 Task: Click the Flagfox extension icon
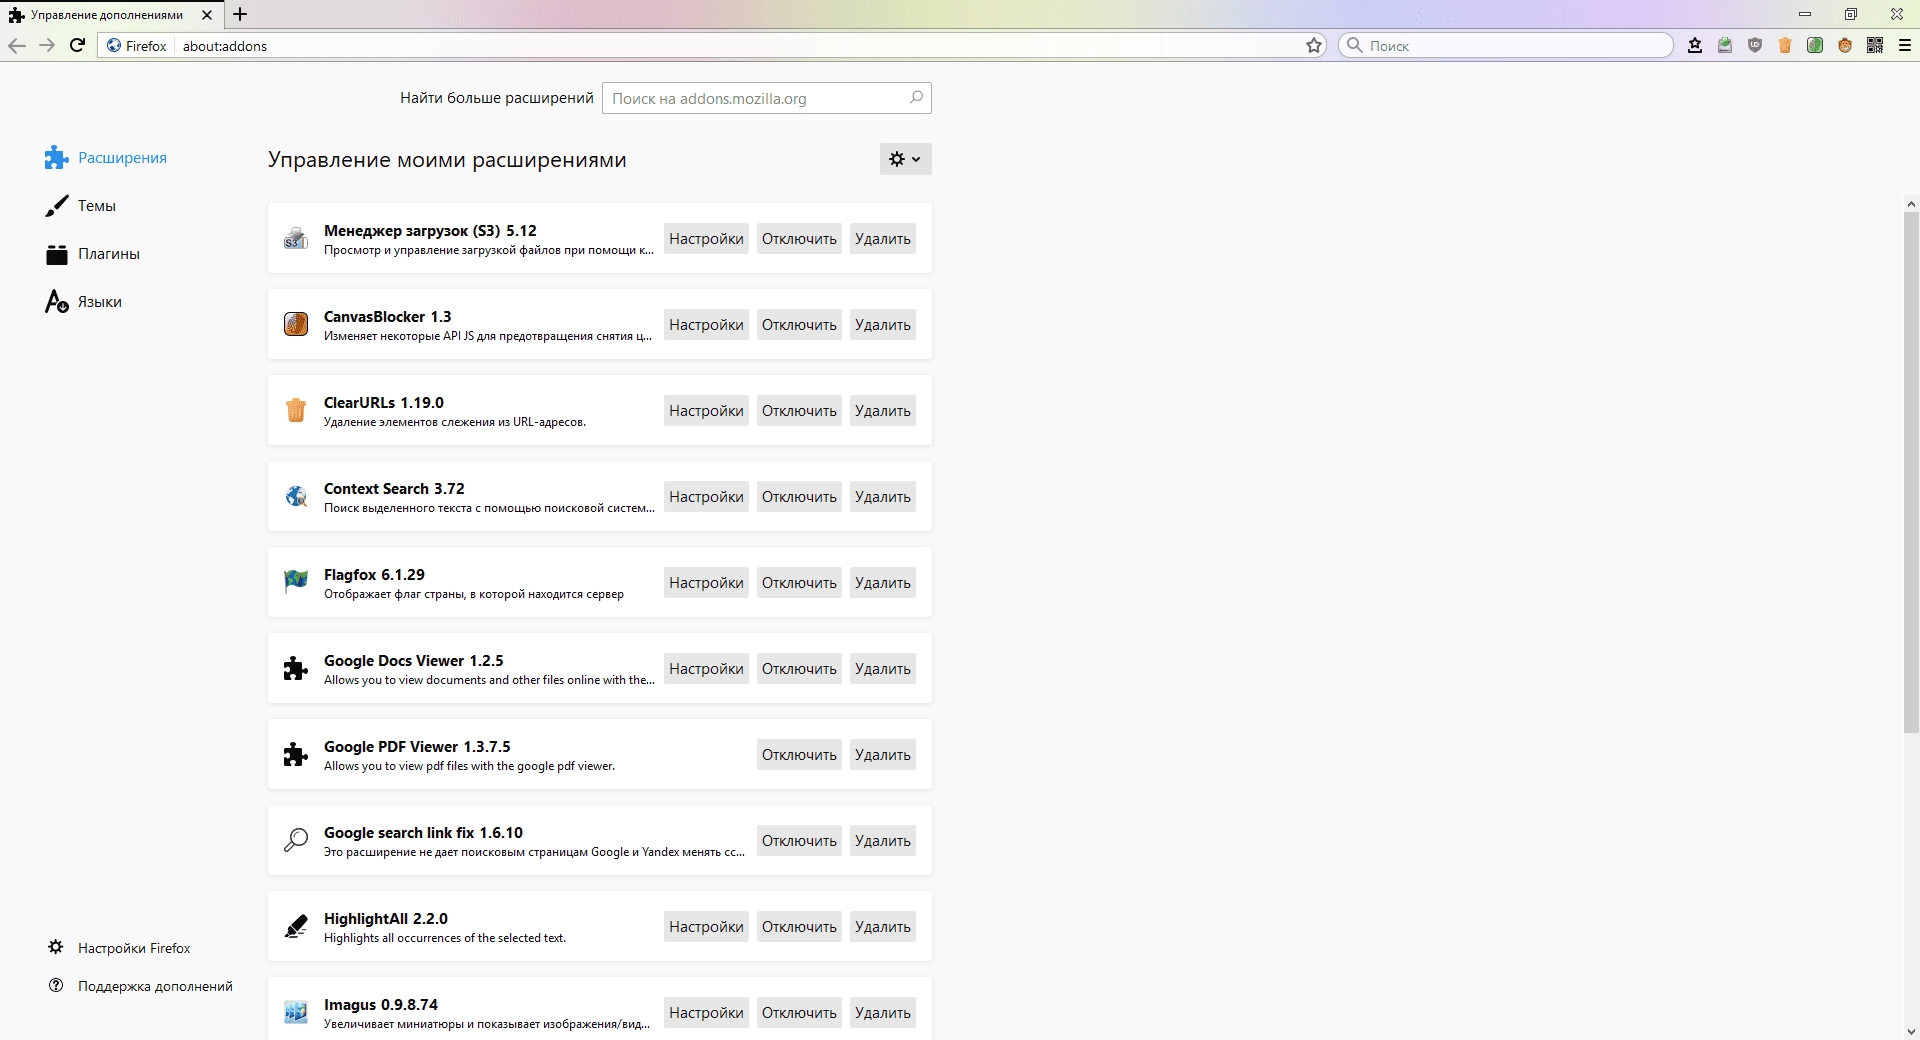[x=296, y=582]
